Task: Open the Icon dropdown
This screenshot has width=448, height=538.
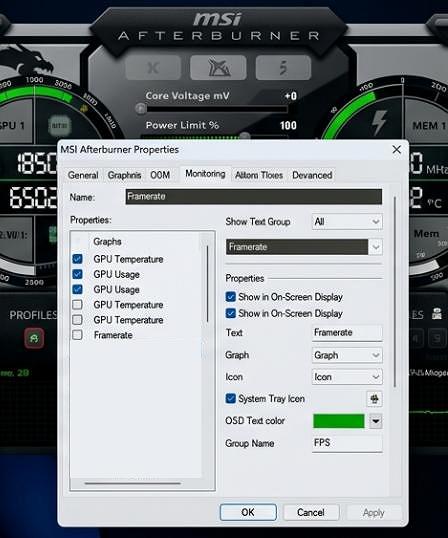Action: (x=347, y=377)
